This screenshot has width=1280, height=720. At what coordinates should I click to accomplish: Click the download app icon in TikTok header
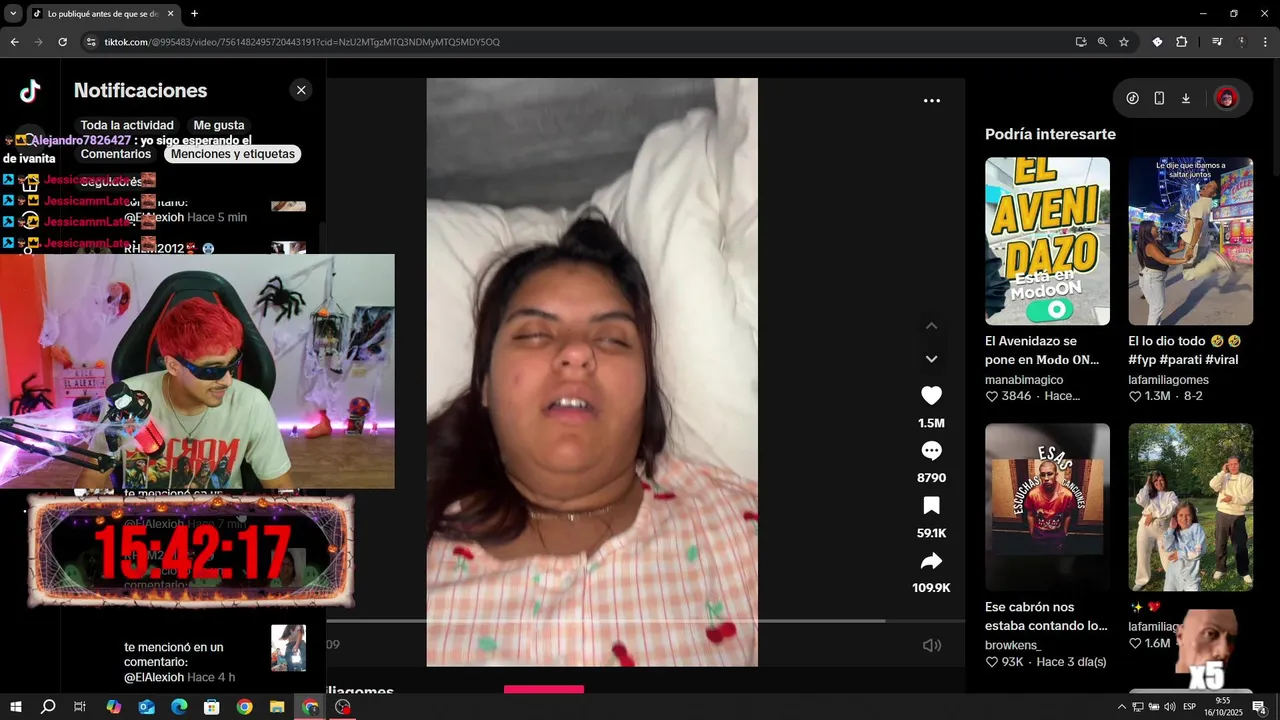(1186, 98)
